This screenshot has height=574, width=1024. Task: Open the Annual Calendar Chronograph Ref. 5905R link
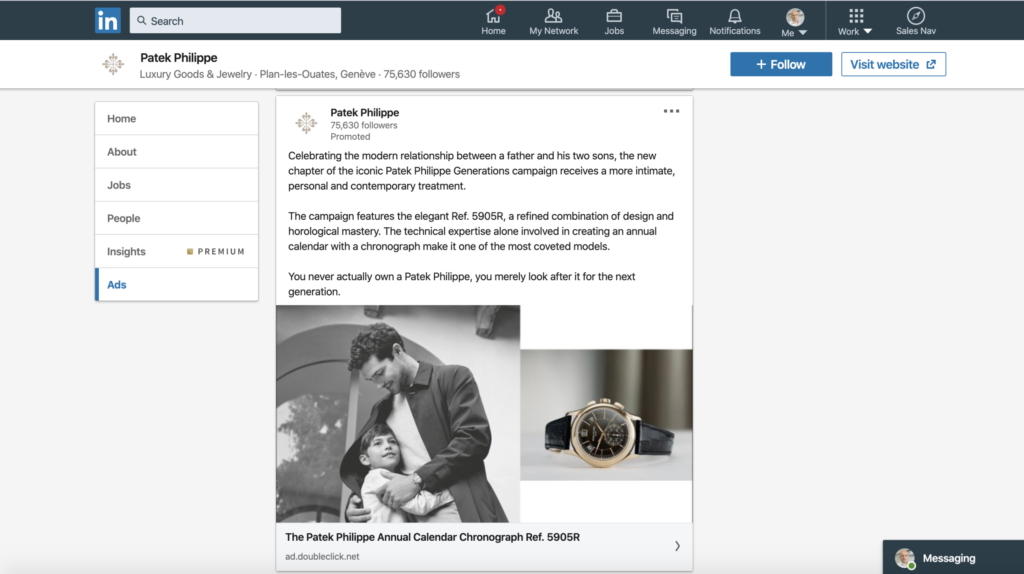tap(432, 537)
